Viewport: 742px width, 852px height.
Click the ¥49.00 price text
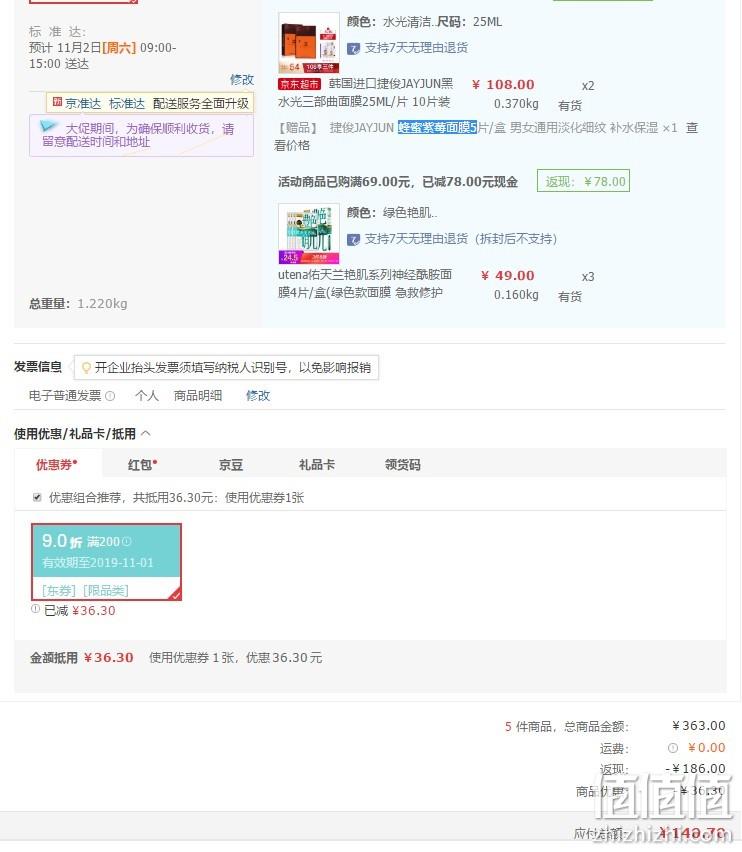(508, 276)
